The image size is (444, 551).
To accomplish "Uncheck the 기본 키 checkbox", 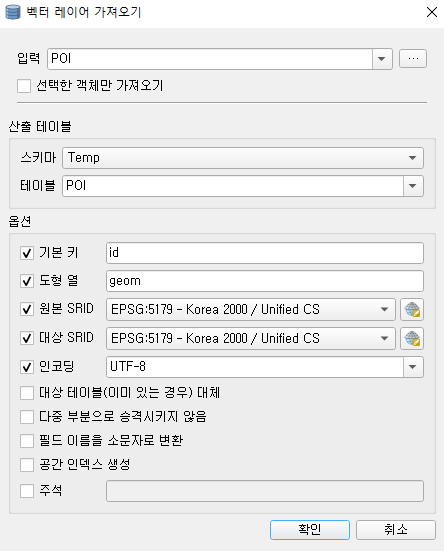I will tap(27, 253).
